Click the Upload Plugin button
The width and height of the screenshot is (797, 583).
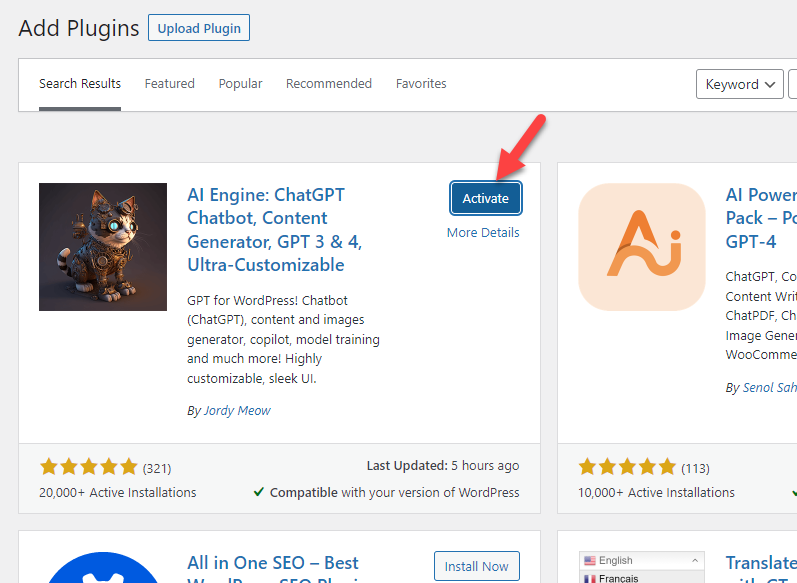199,28
